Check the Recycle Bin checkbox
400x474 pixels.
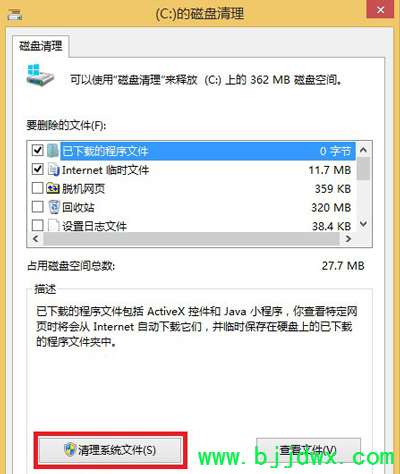pos(37,207)
